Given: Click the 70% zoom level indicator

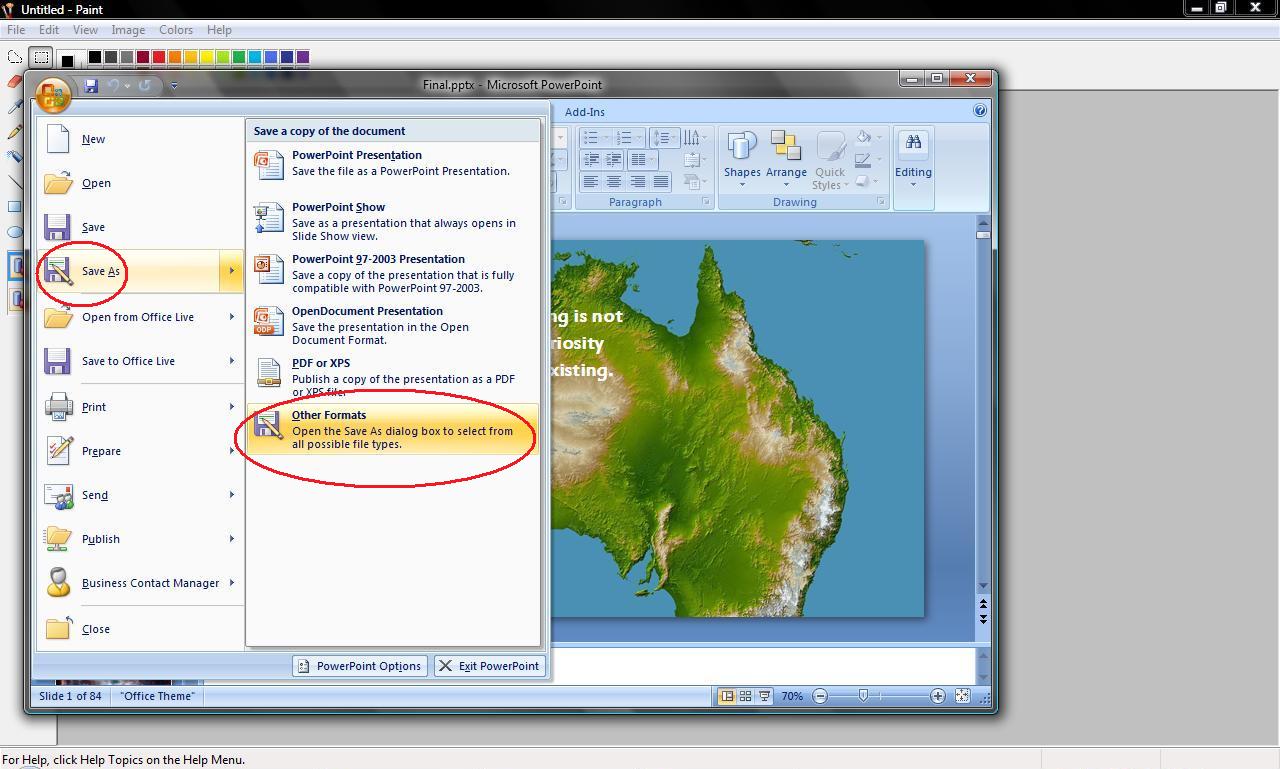Looking at the screenshot, I should click(792, 696).
